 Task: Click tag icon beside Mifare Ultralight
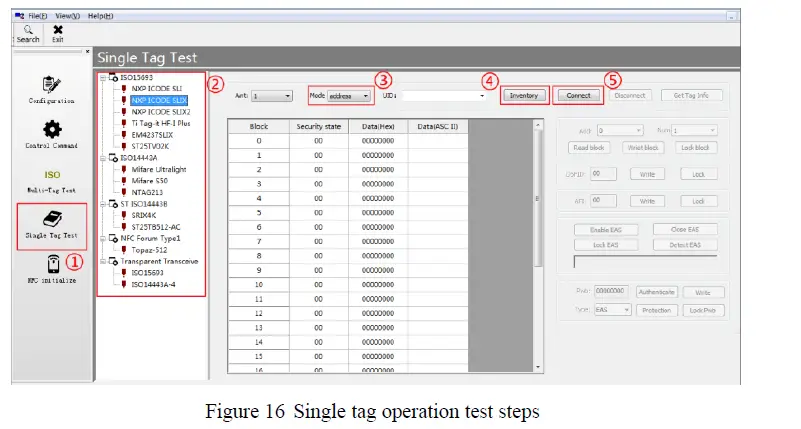click(123, 169)
